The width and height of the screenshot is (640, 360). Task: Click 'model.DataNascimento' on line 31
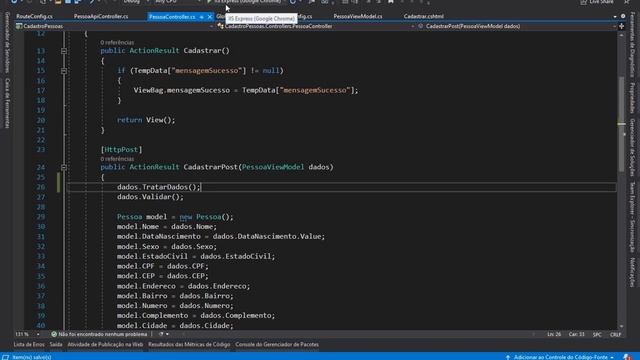point(159,236)
